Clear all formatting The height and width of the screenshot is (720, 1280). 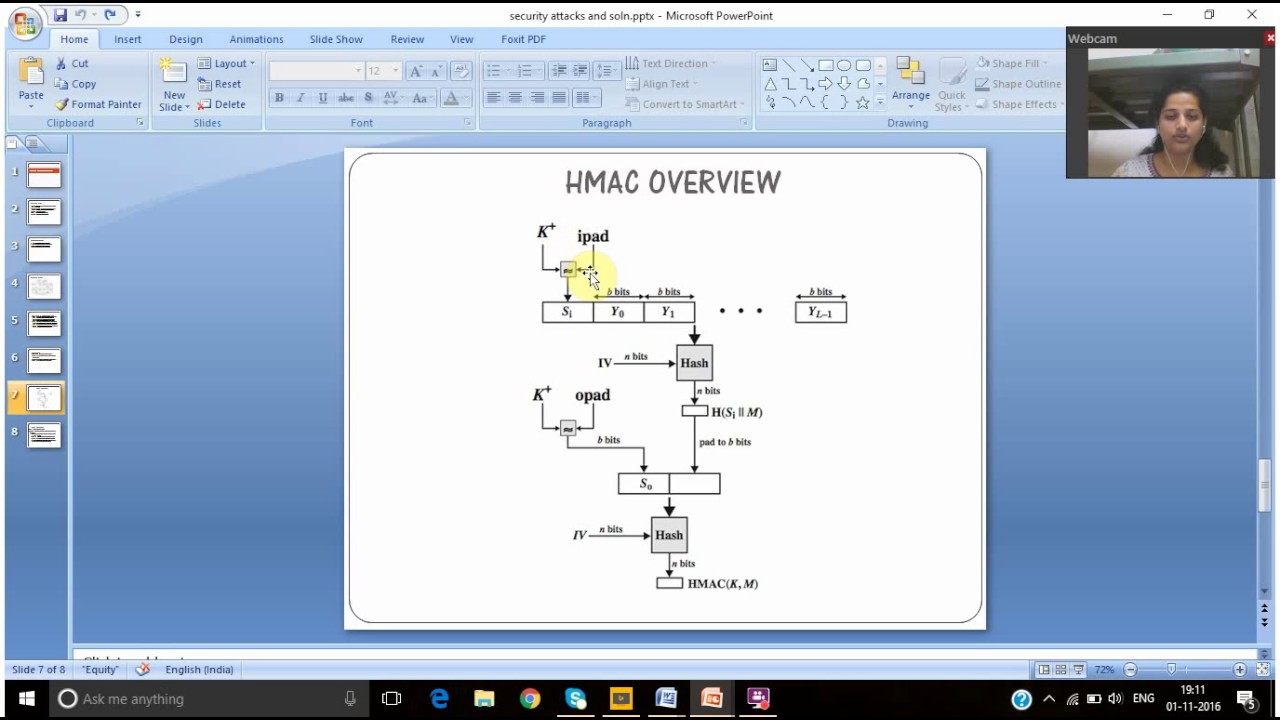click(x=461, y=71)
